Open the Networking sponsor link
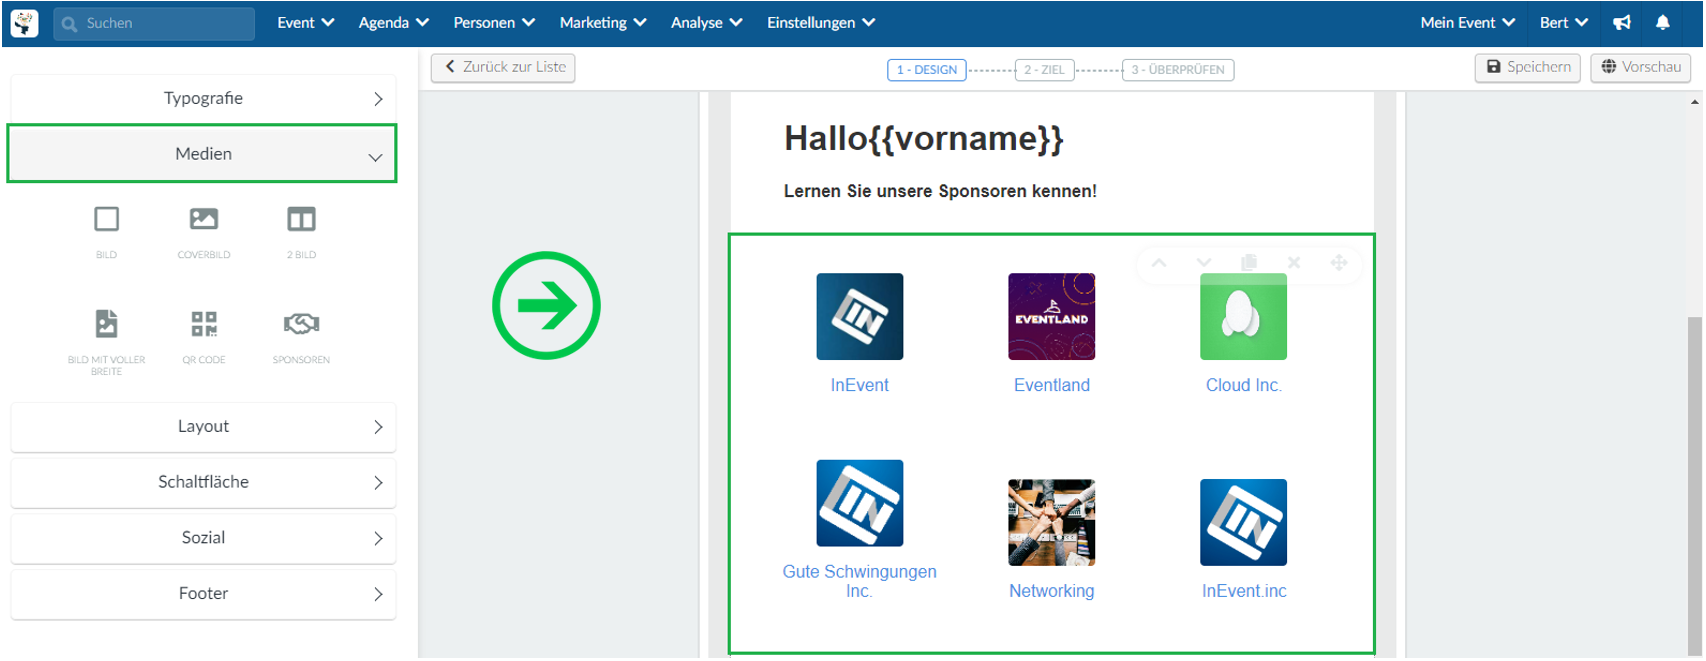 1052,591
